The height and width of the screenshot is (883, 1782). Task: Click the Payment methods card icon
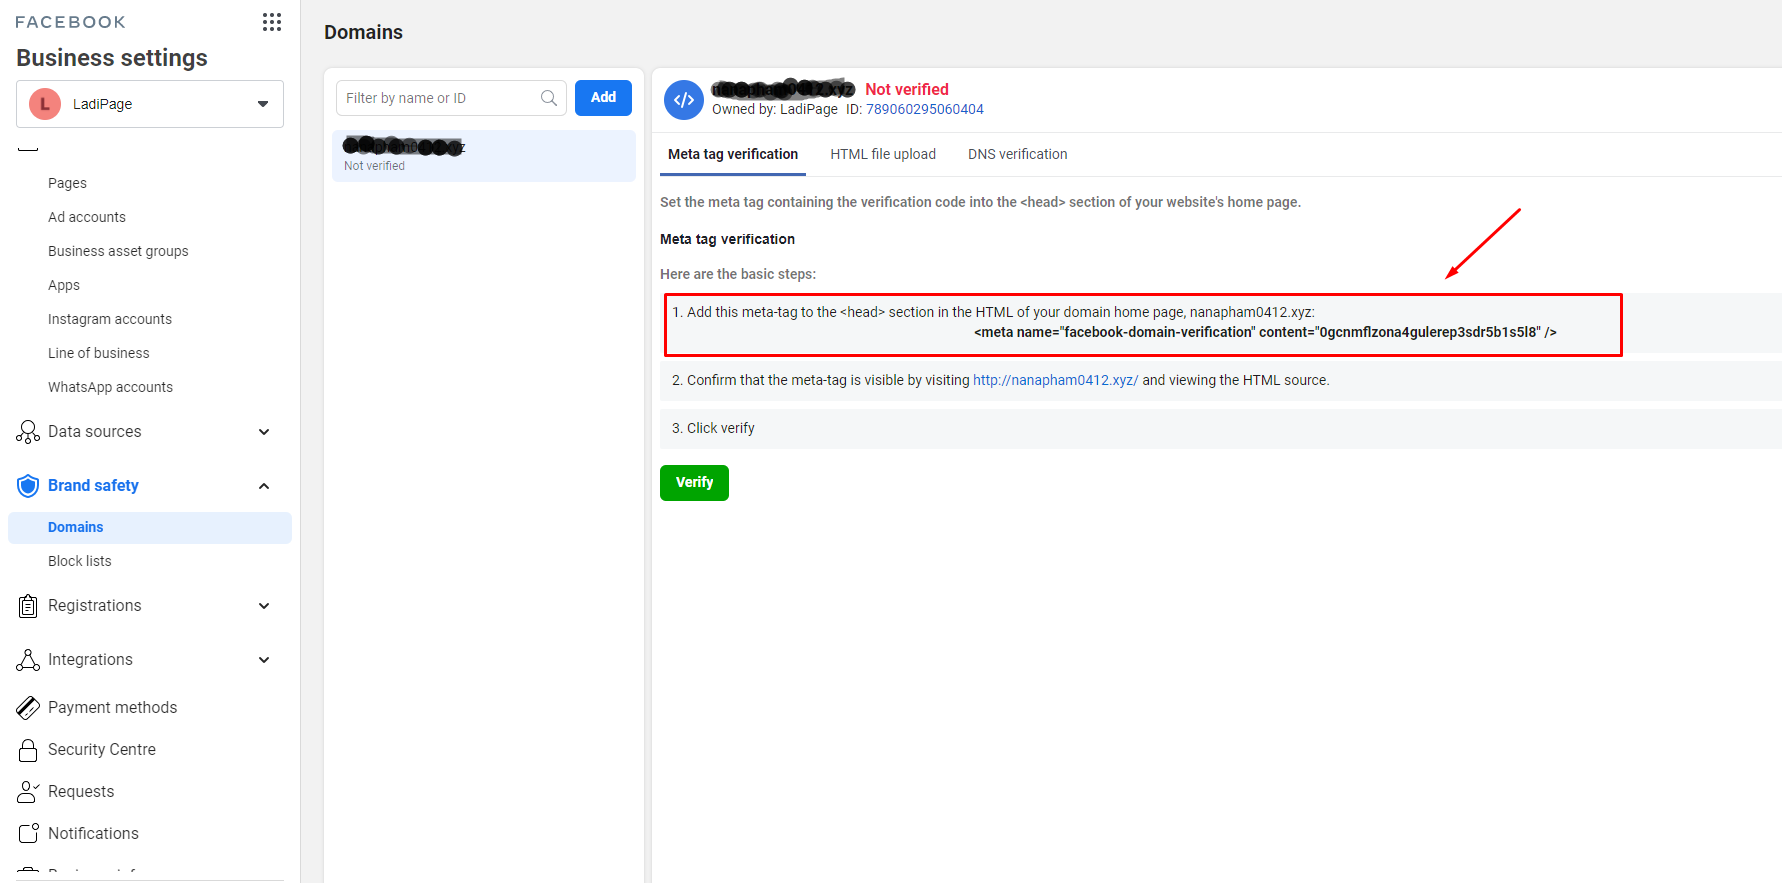[28, 708]
